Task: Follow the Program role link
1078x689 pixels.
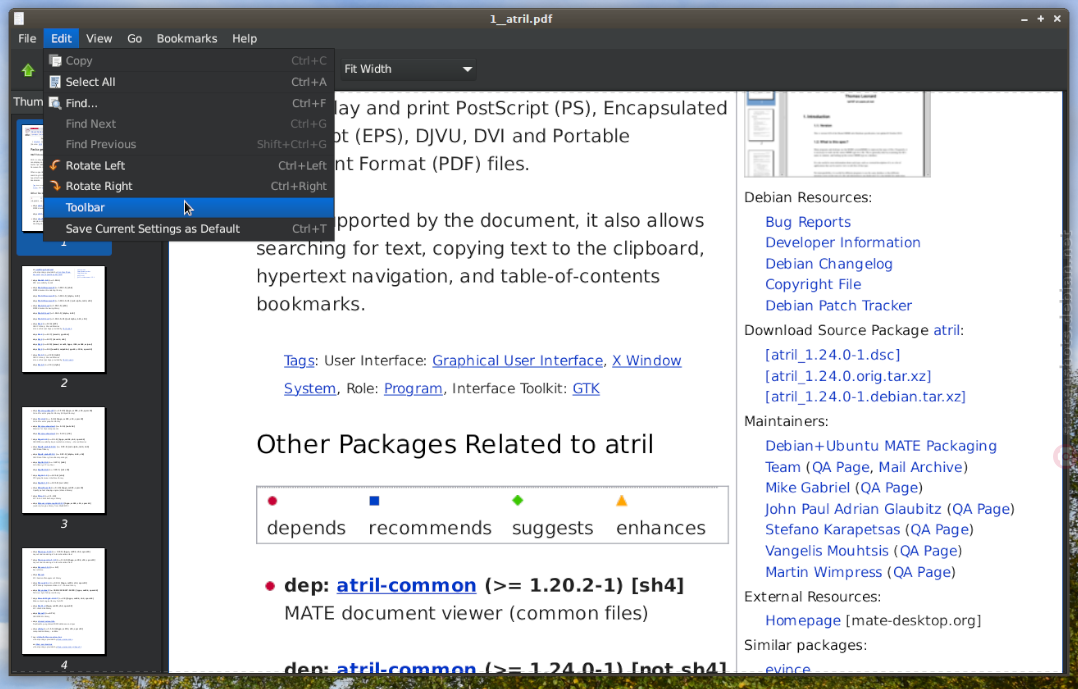Action: [413, 389]
